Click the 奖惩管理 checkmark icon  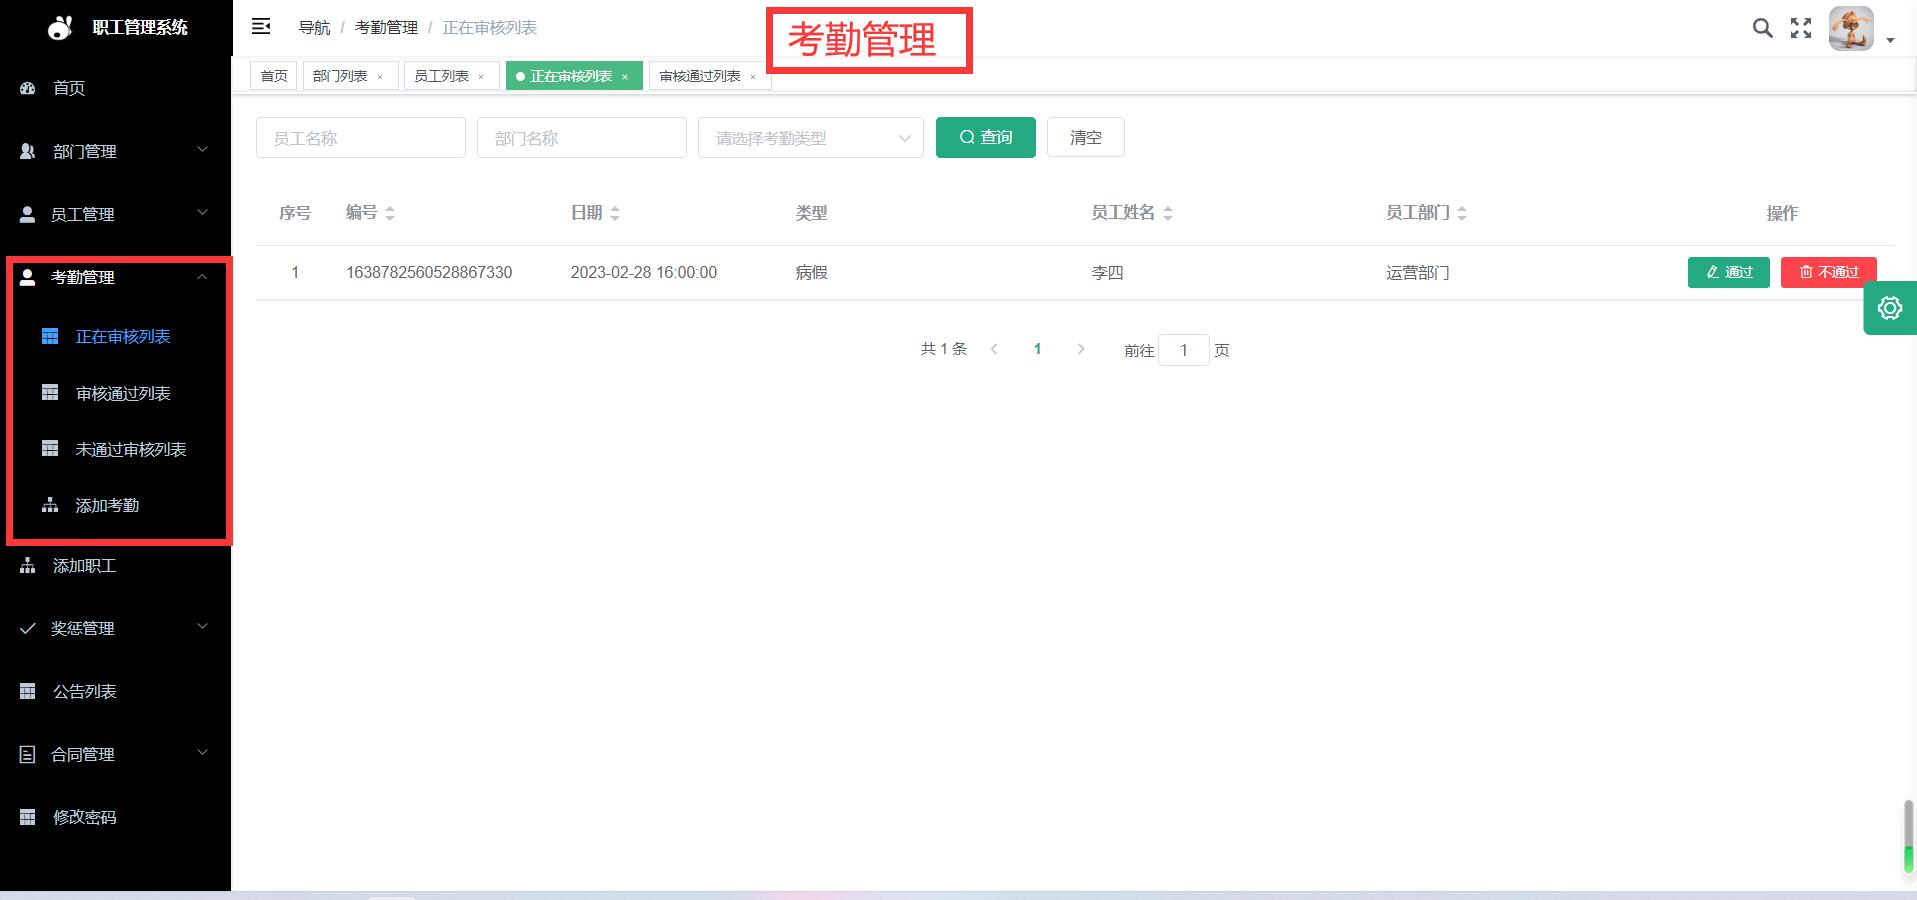[28, 628]
